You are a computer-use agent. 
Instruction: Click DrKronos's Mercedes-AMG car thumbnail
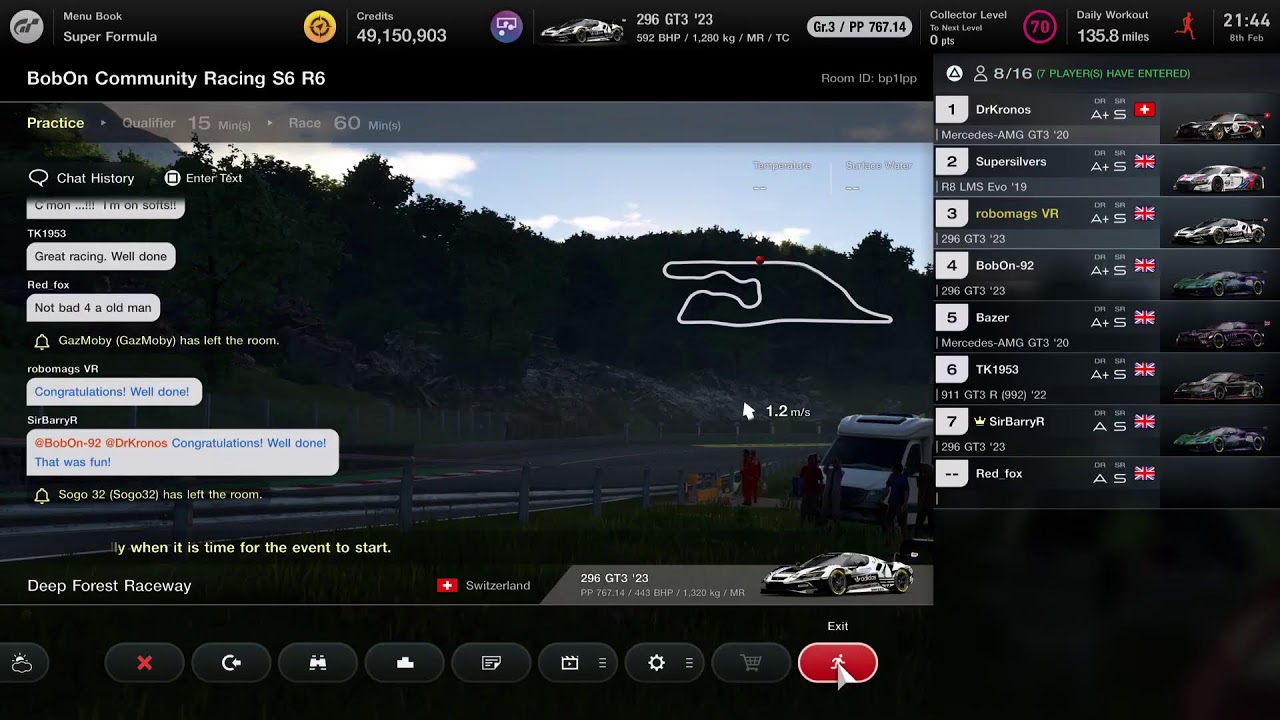pyautogui.click(x=1221, y=126)
